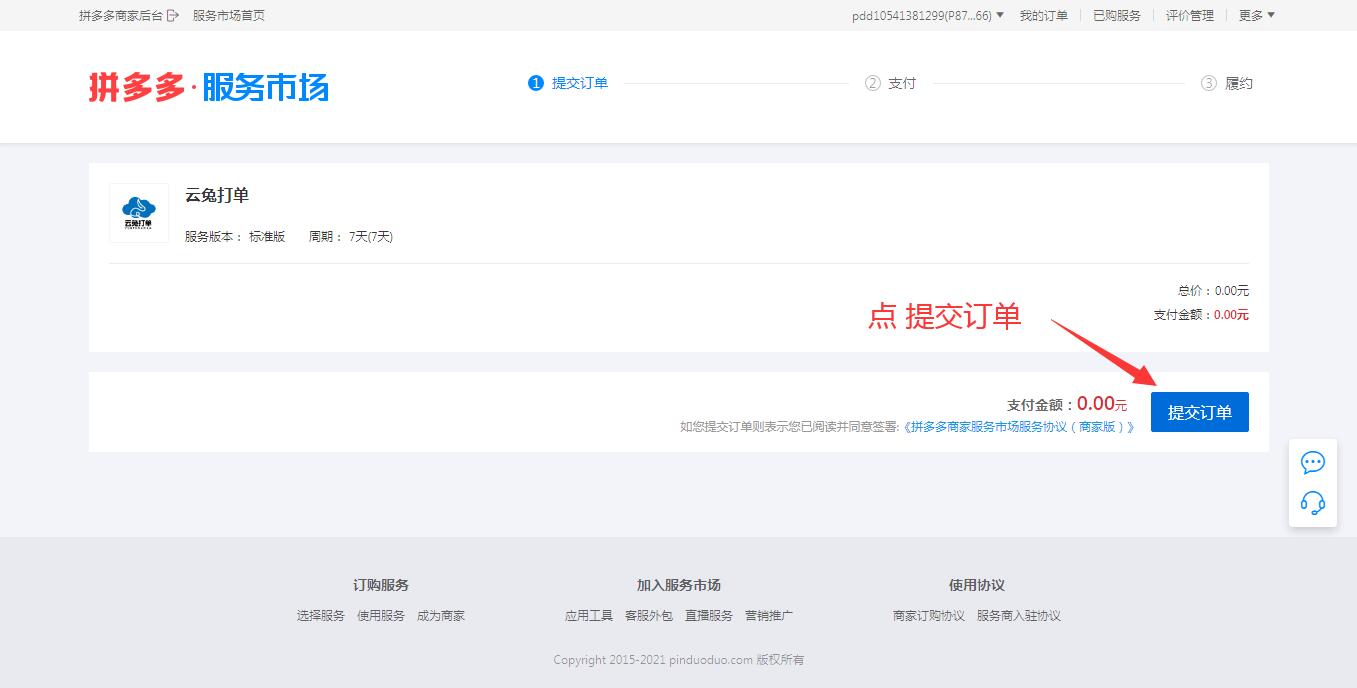Open 已购服务 in top bar
The image size is (1357, 688).
pyautogui.click(x=1117, y=15)
